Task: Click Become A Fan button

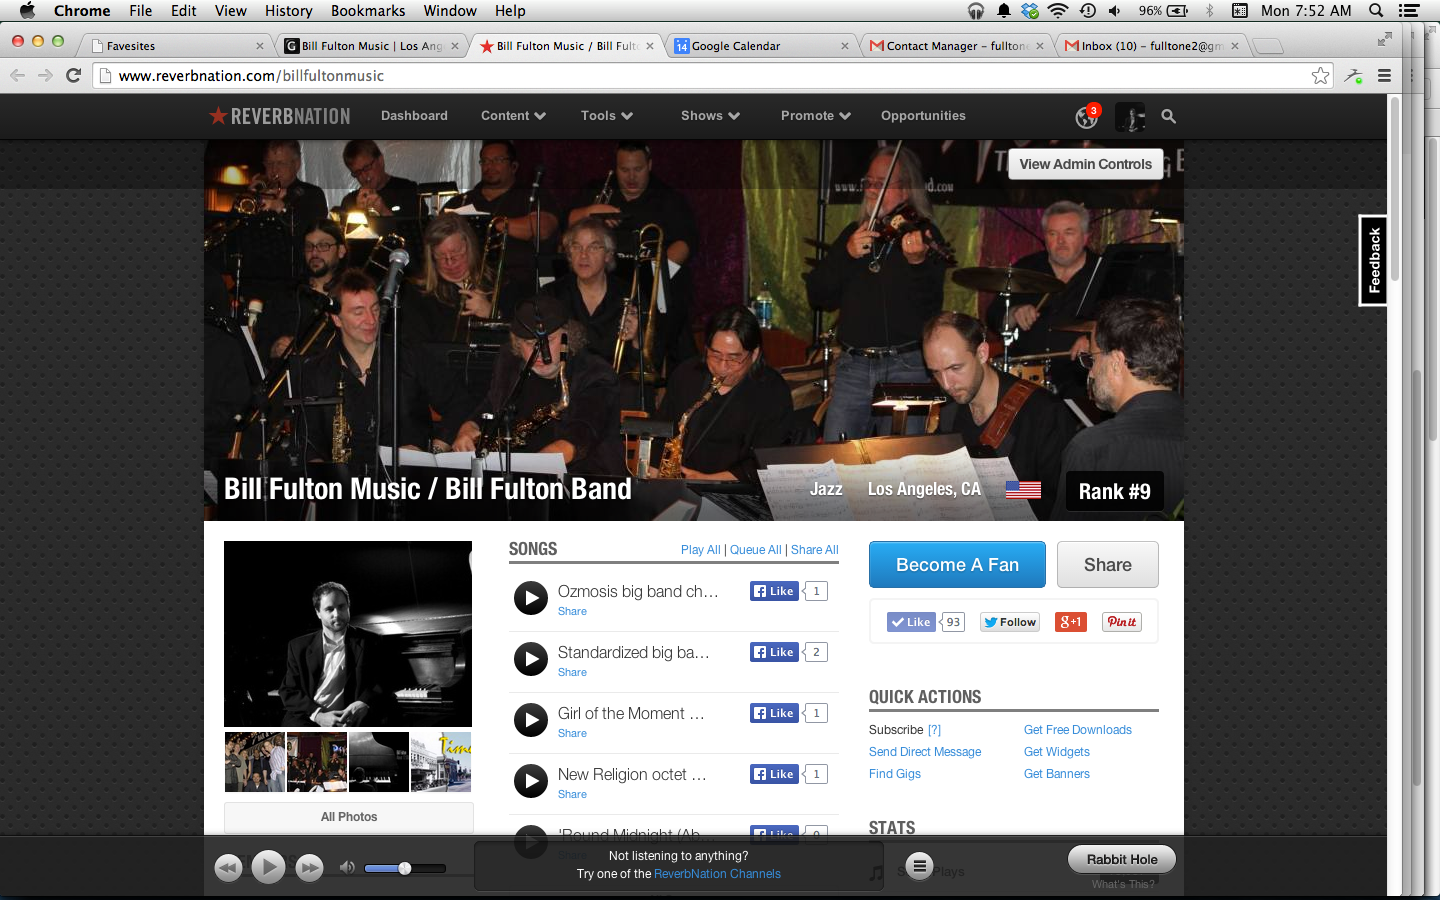Action: pos(957,565)
